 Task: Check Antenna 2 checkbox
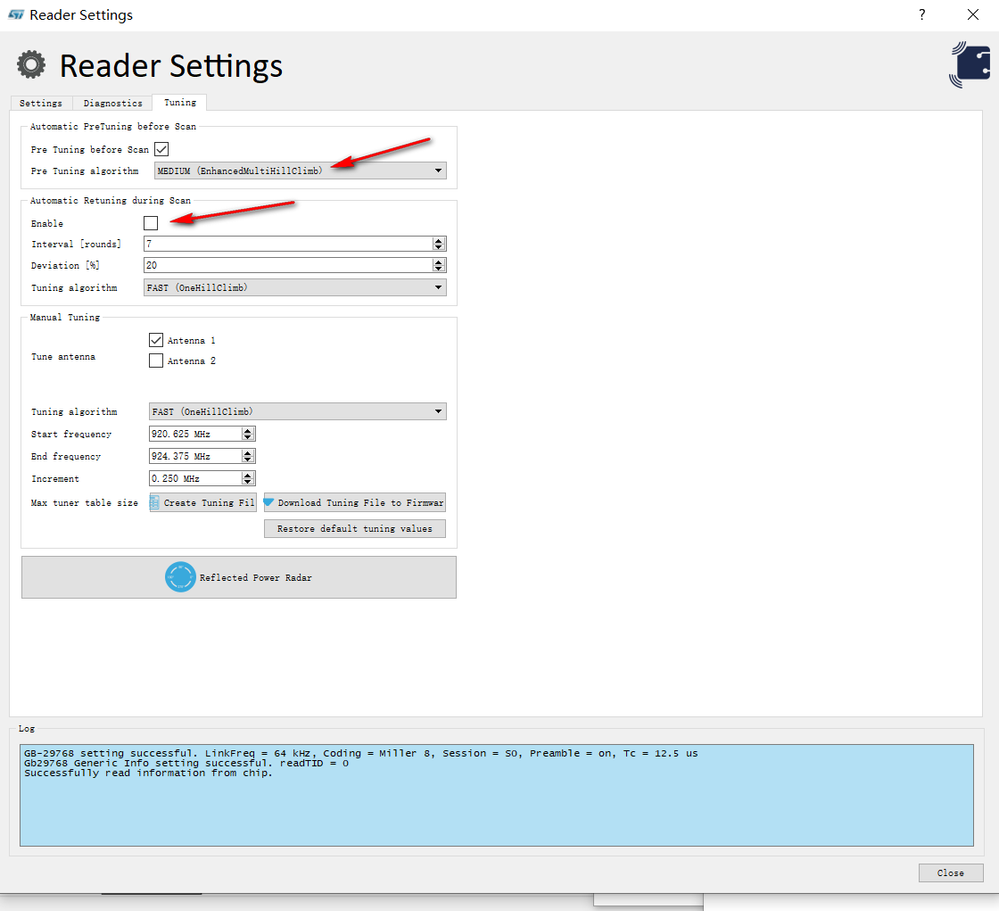[x=156, y=361]
